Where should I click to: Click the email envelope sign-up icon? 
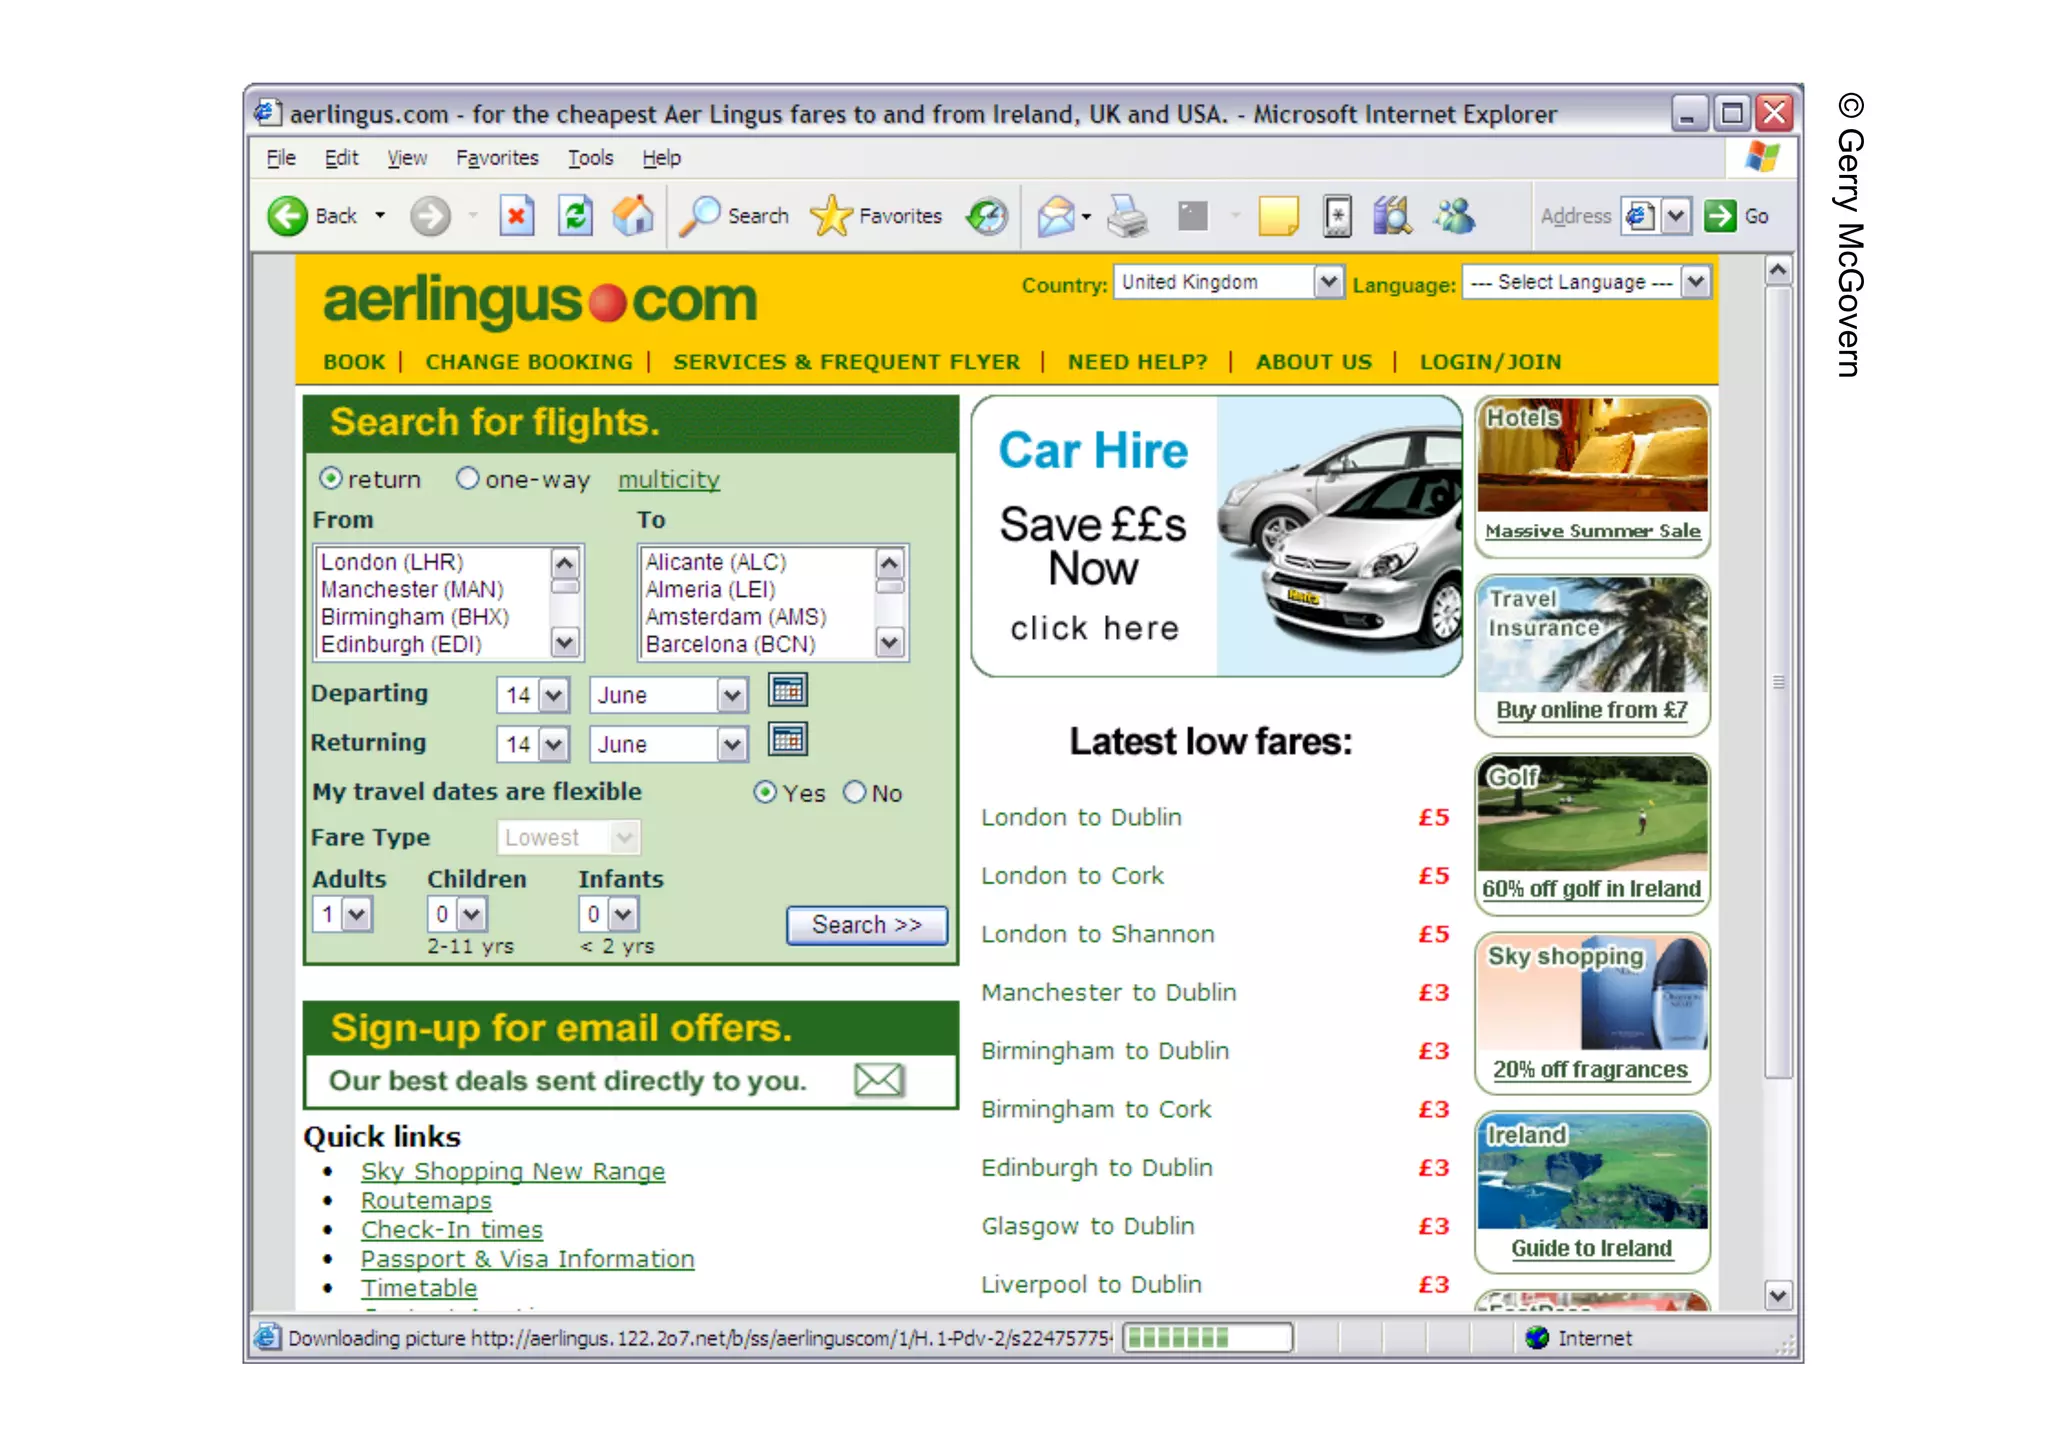879,1080
